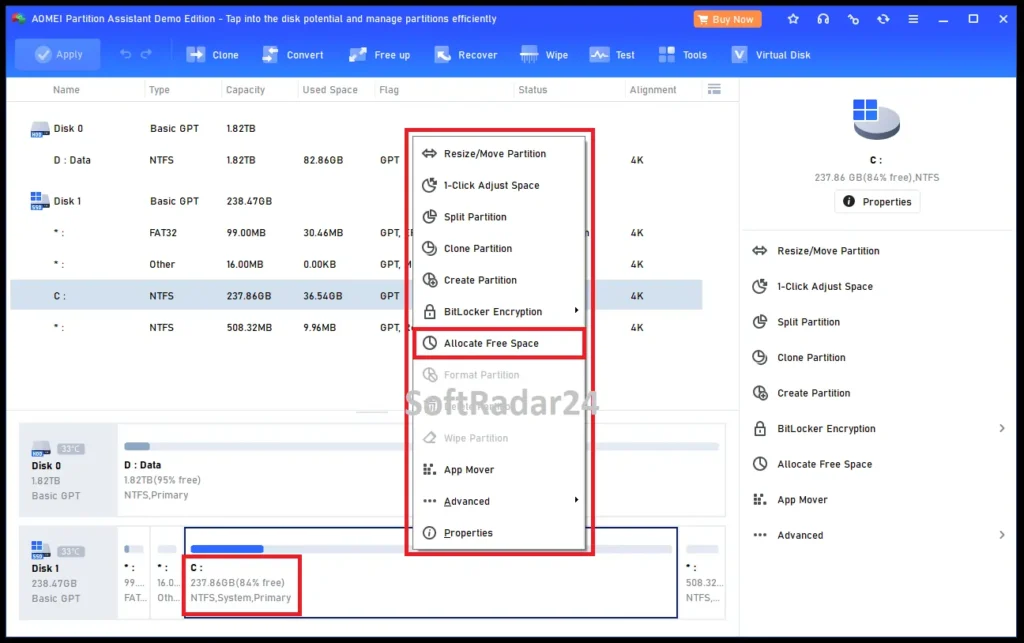Select the D : Data partition row

(356, 160)
